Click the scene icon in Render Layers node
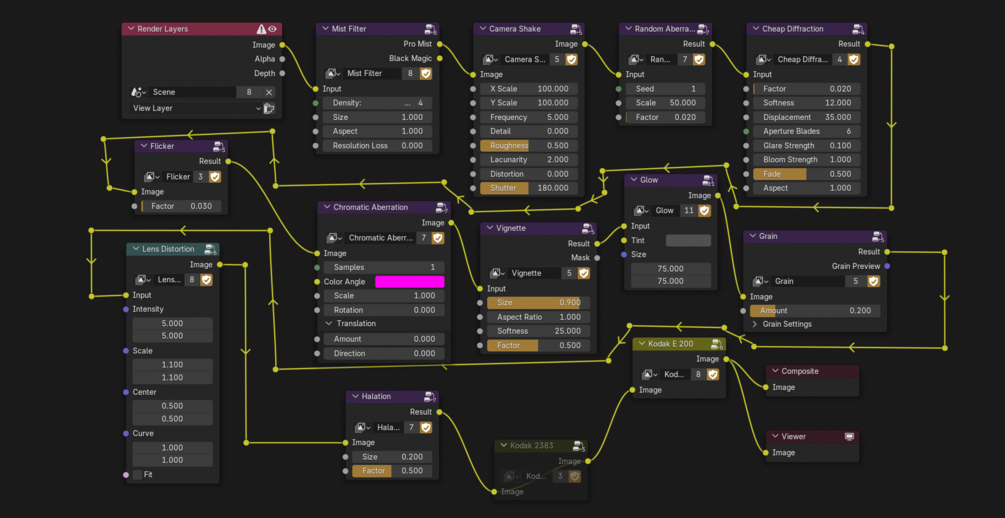The image size is (1005, 518). tap(136, 92)
